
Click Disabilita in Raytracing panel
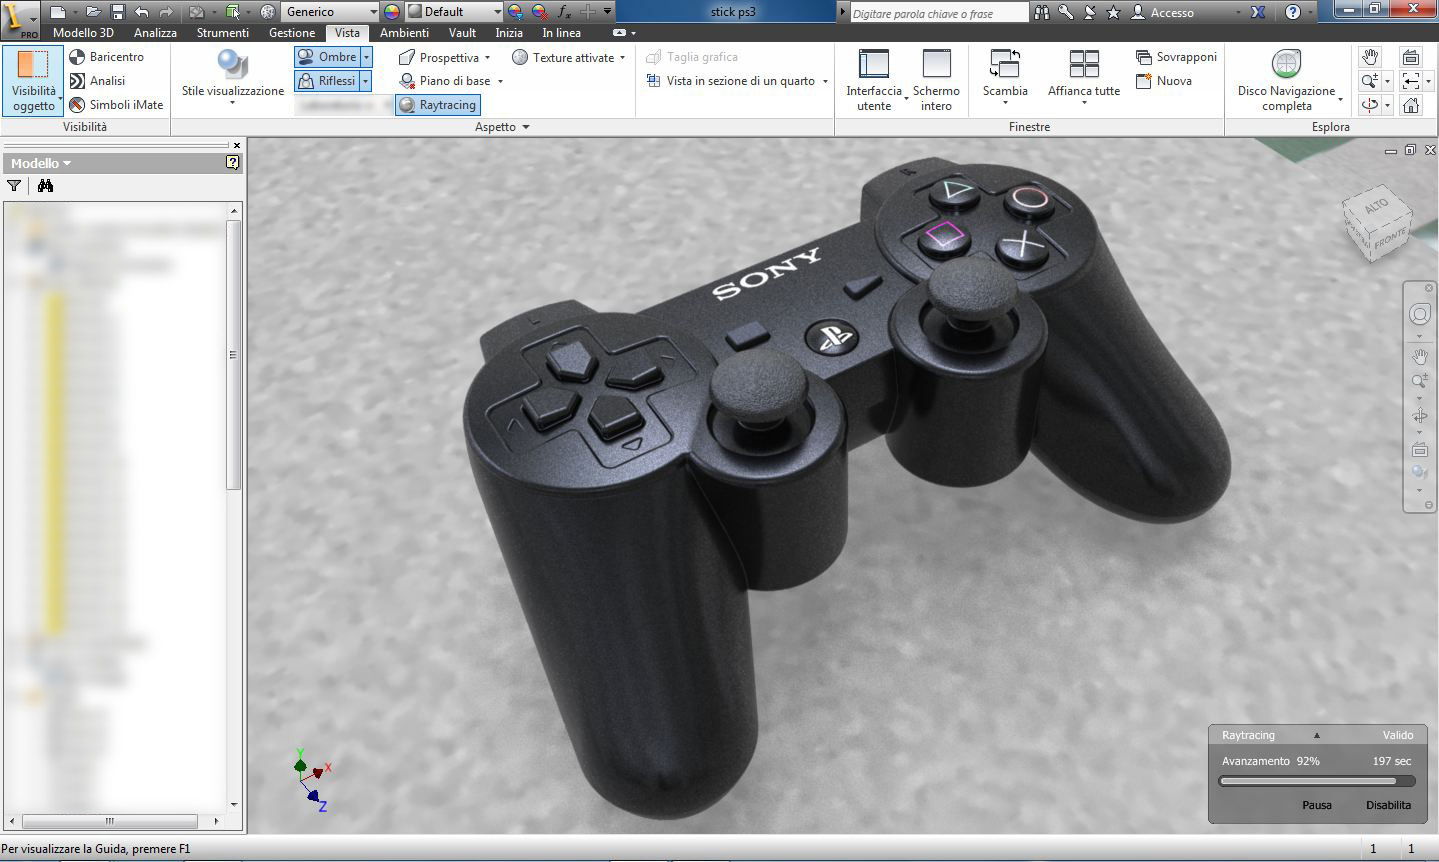1388,805
